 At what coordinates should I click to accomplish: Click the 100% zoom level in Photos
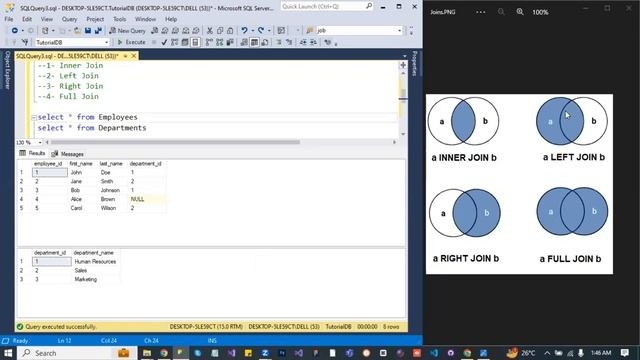(540, 12)
